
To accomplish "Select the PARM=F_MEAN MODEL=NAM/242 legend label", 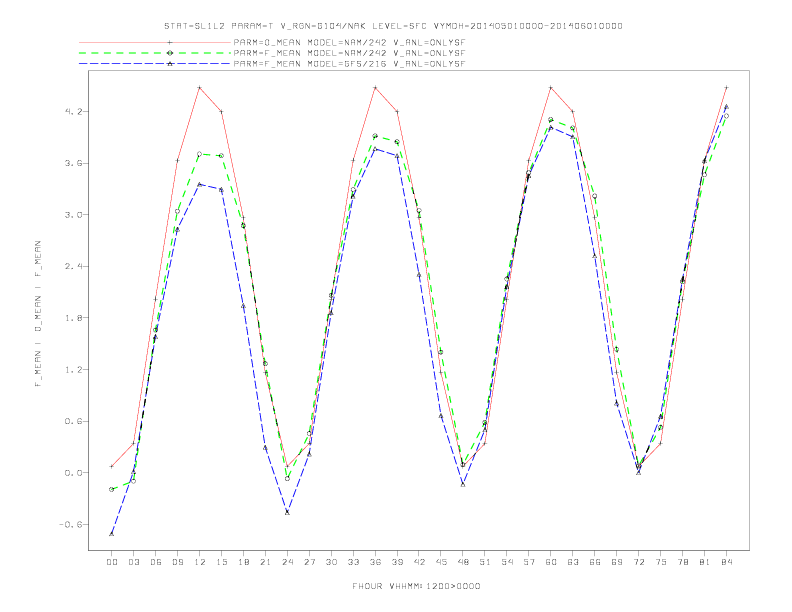I will tap(349, 53).
